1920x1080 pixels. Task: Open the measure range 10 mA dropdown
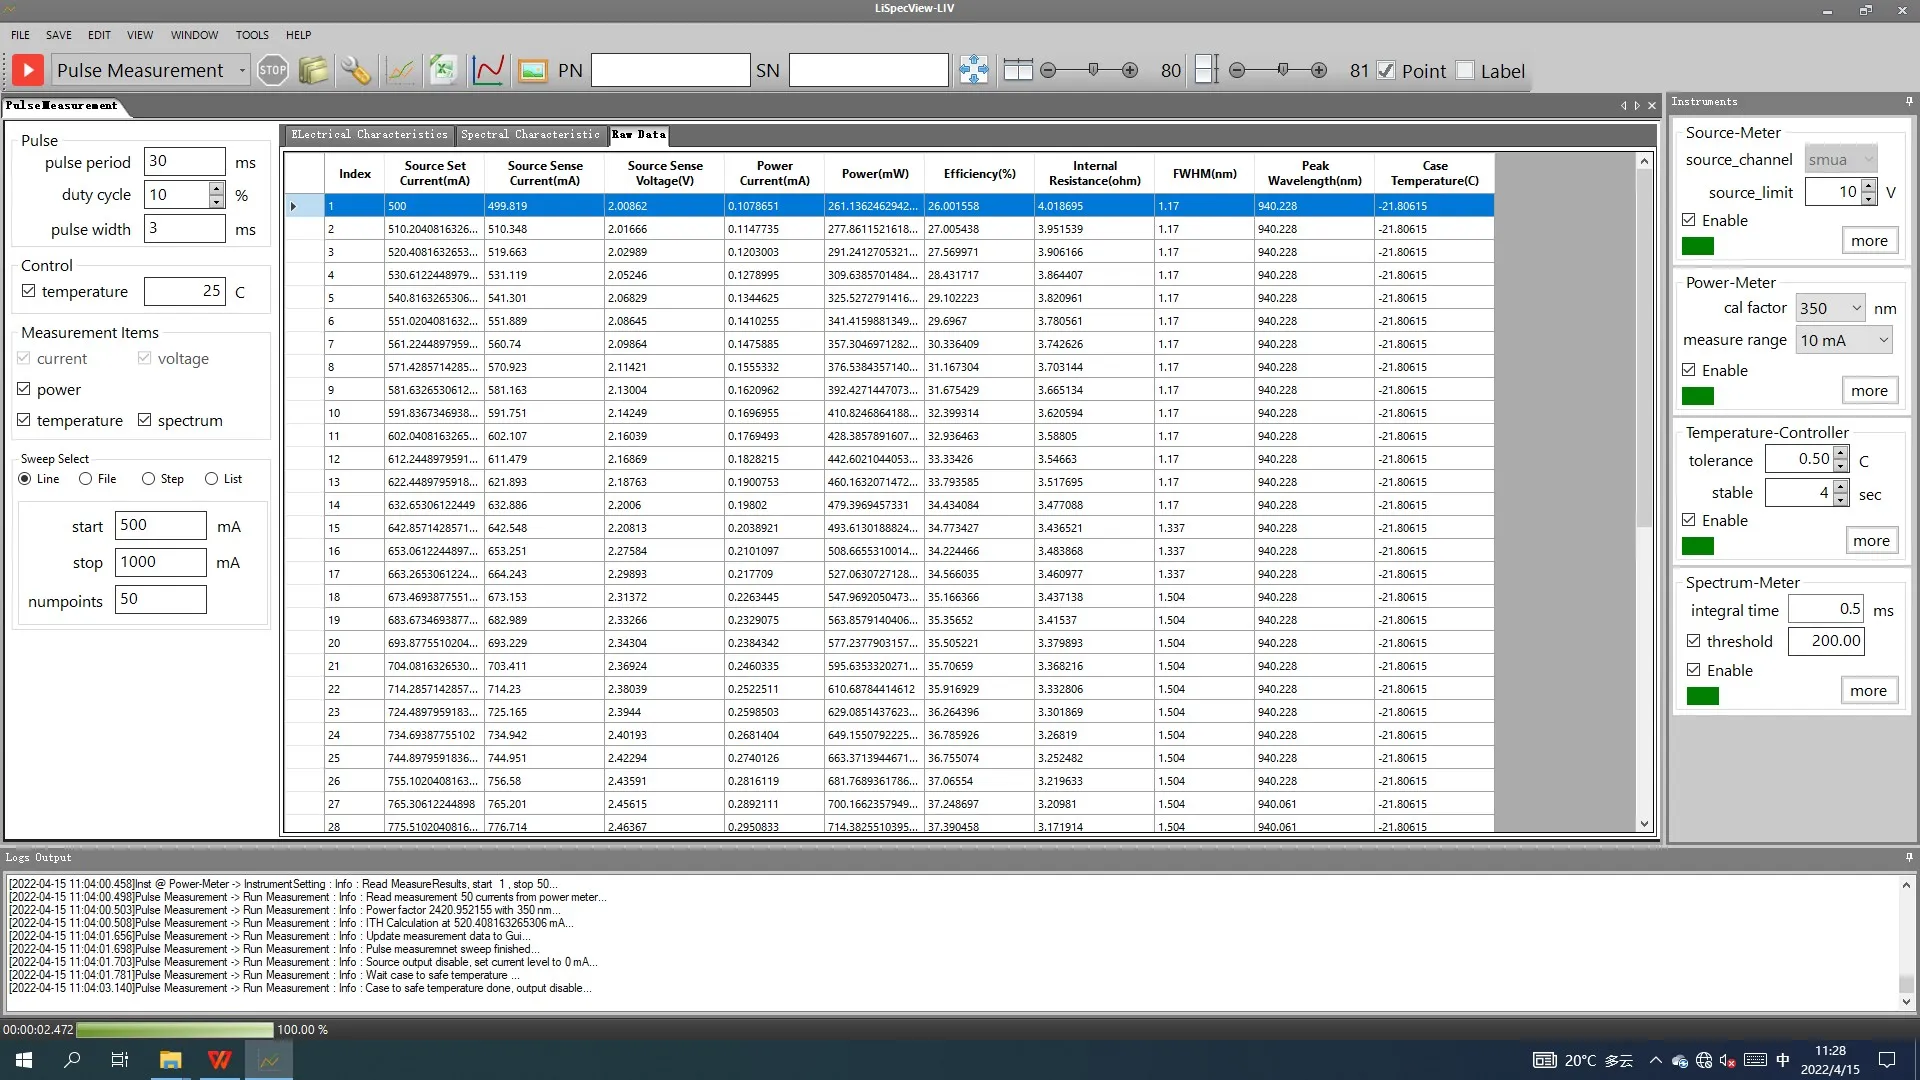(1883, 340)
